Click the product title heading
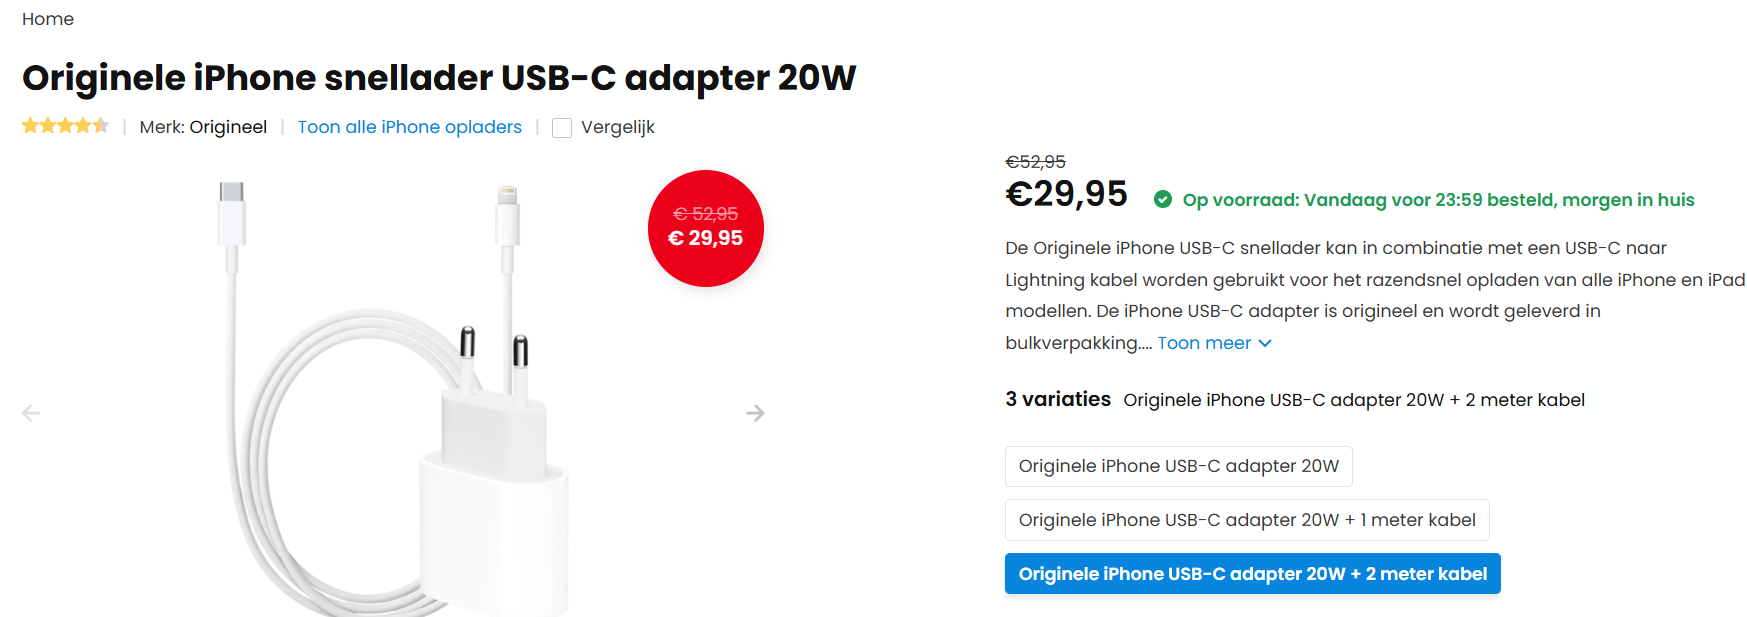 pos(439,77)
